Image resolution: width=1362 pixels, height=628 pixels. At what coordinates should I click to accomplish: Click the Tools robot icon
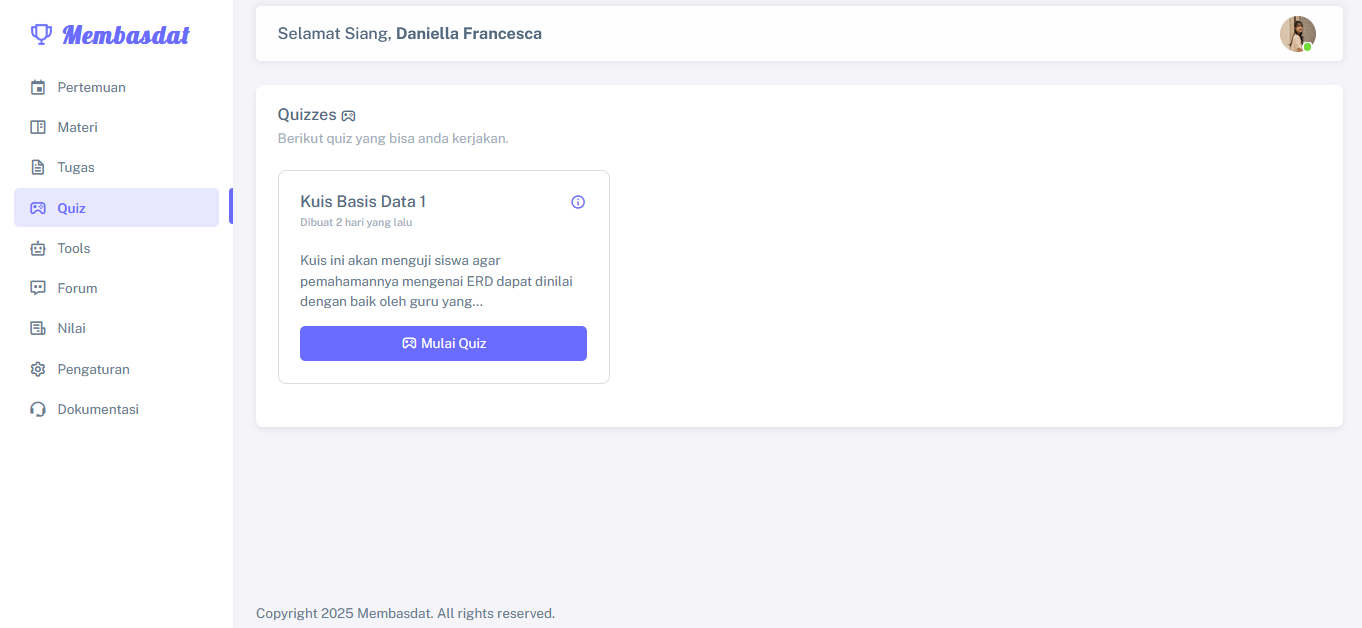click(x=38, y=248)
